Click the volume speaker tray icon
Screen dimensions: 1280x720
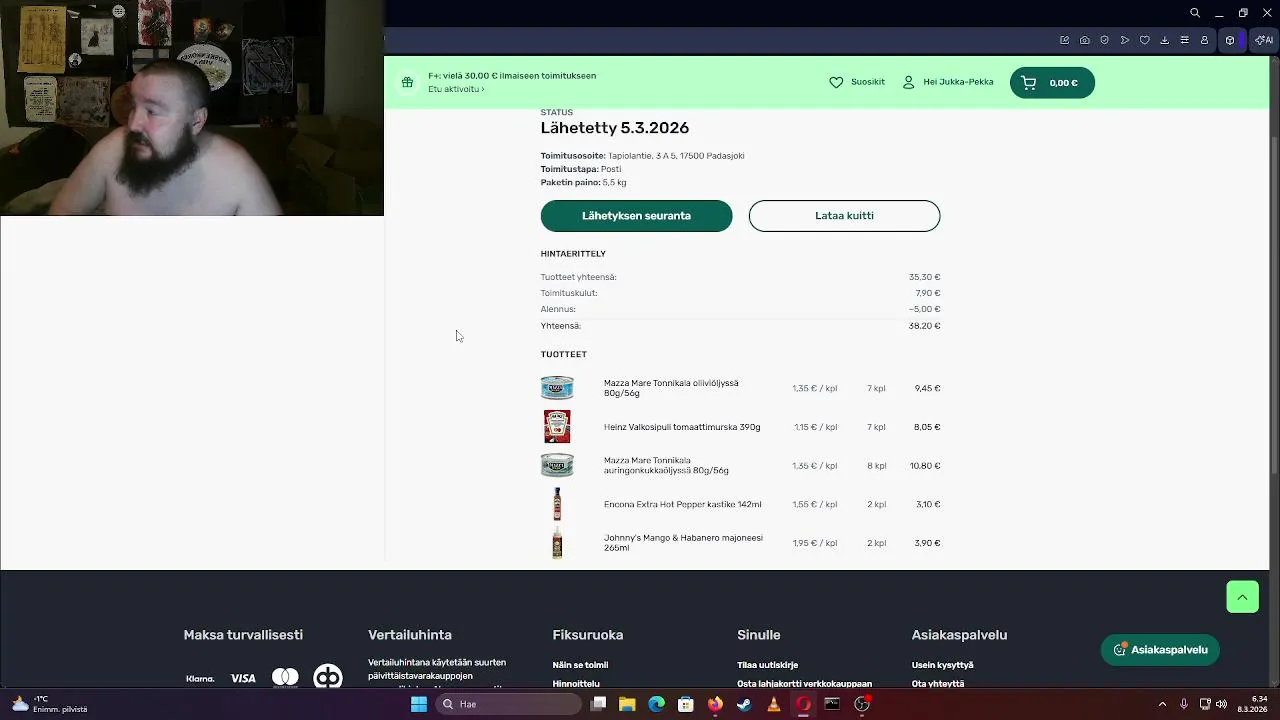tap(1221, 704)
